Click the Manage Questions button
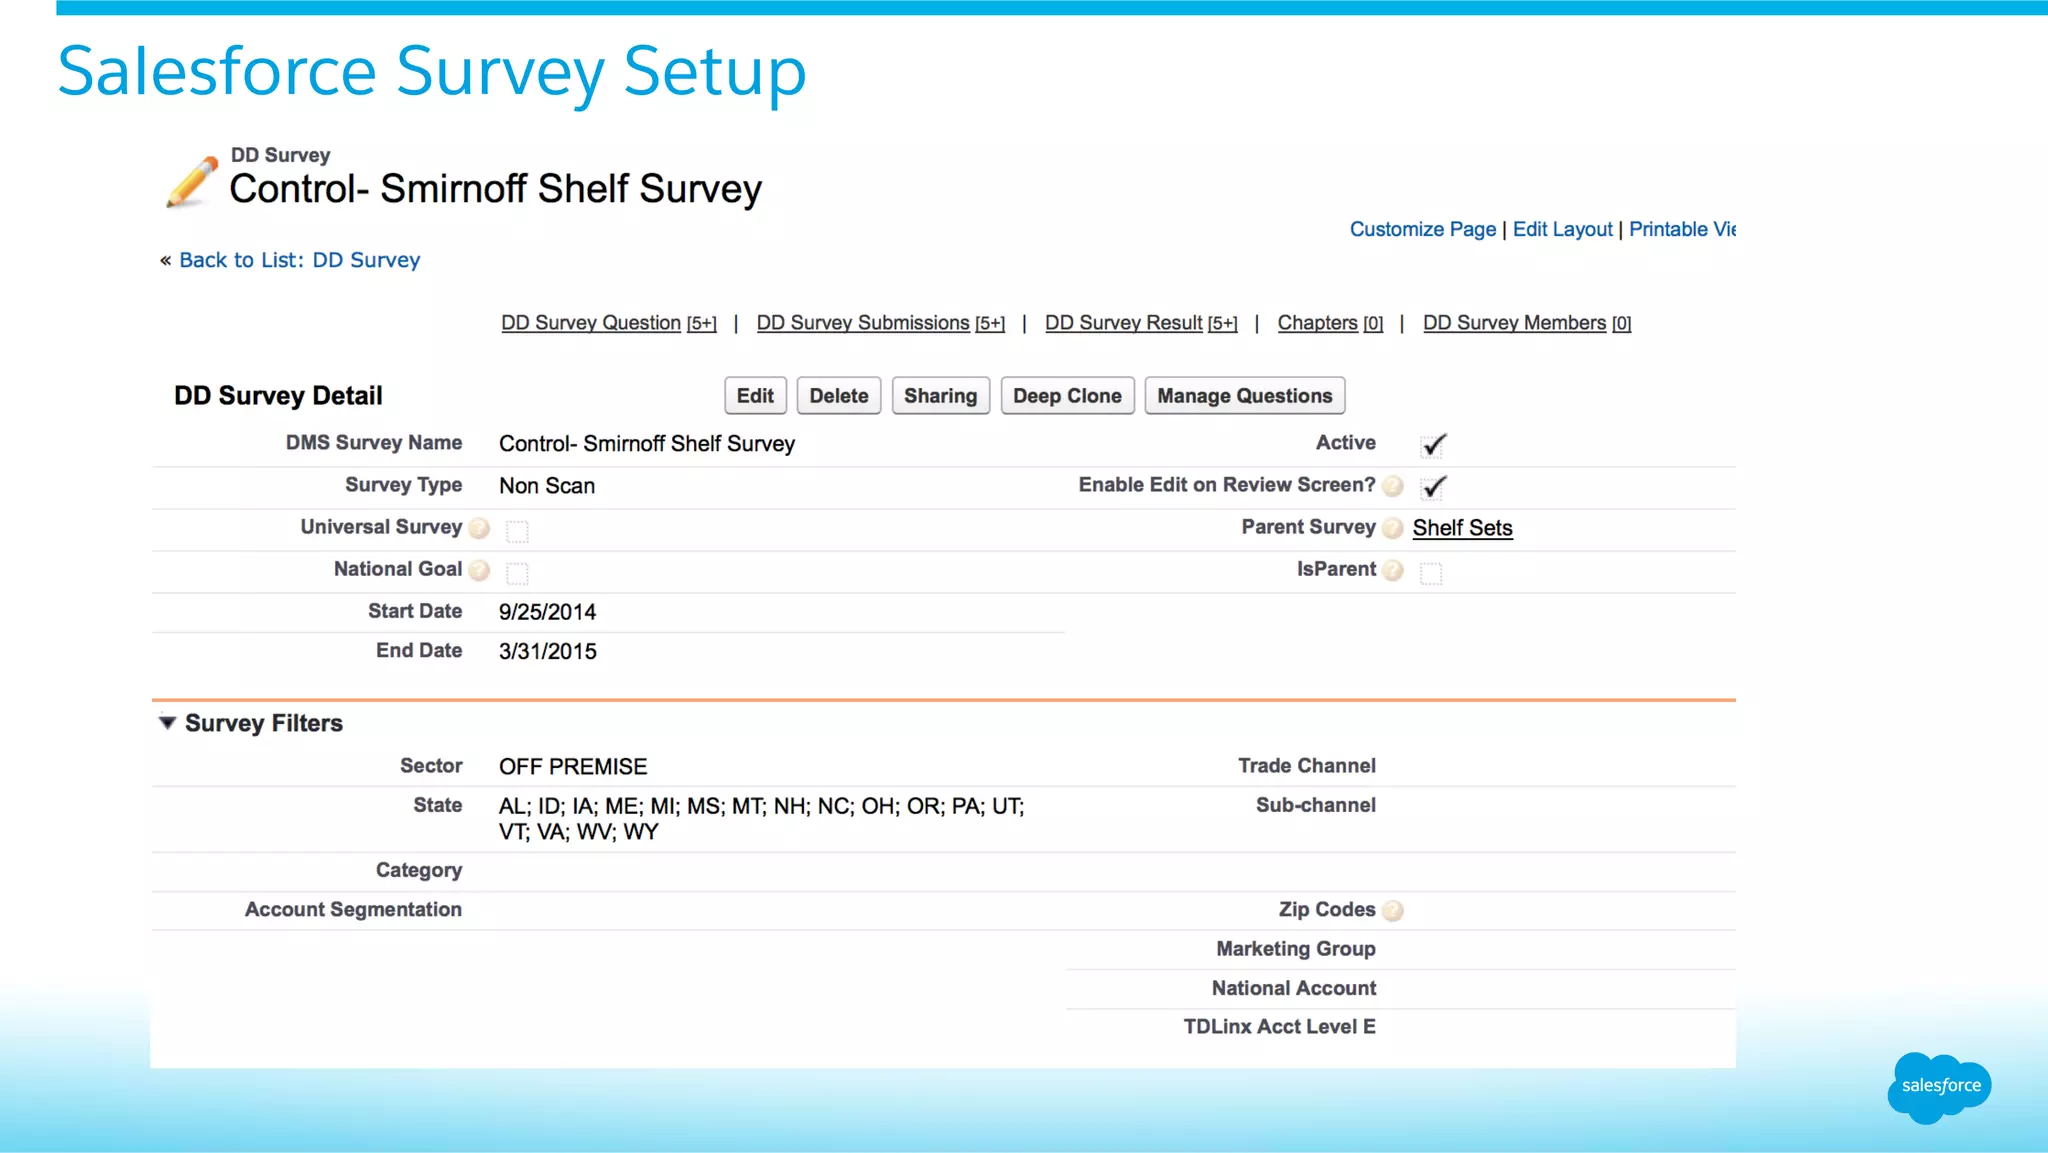 [1244, 396]
